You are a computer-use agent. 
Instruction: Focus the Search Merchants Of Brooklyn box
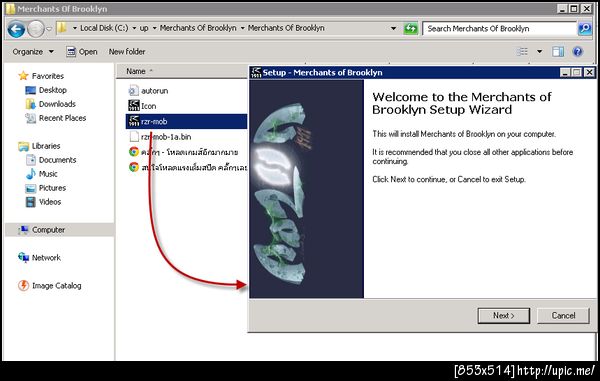click(499, 29)
